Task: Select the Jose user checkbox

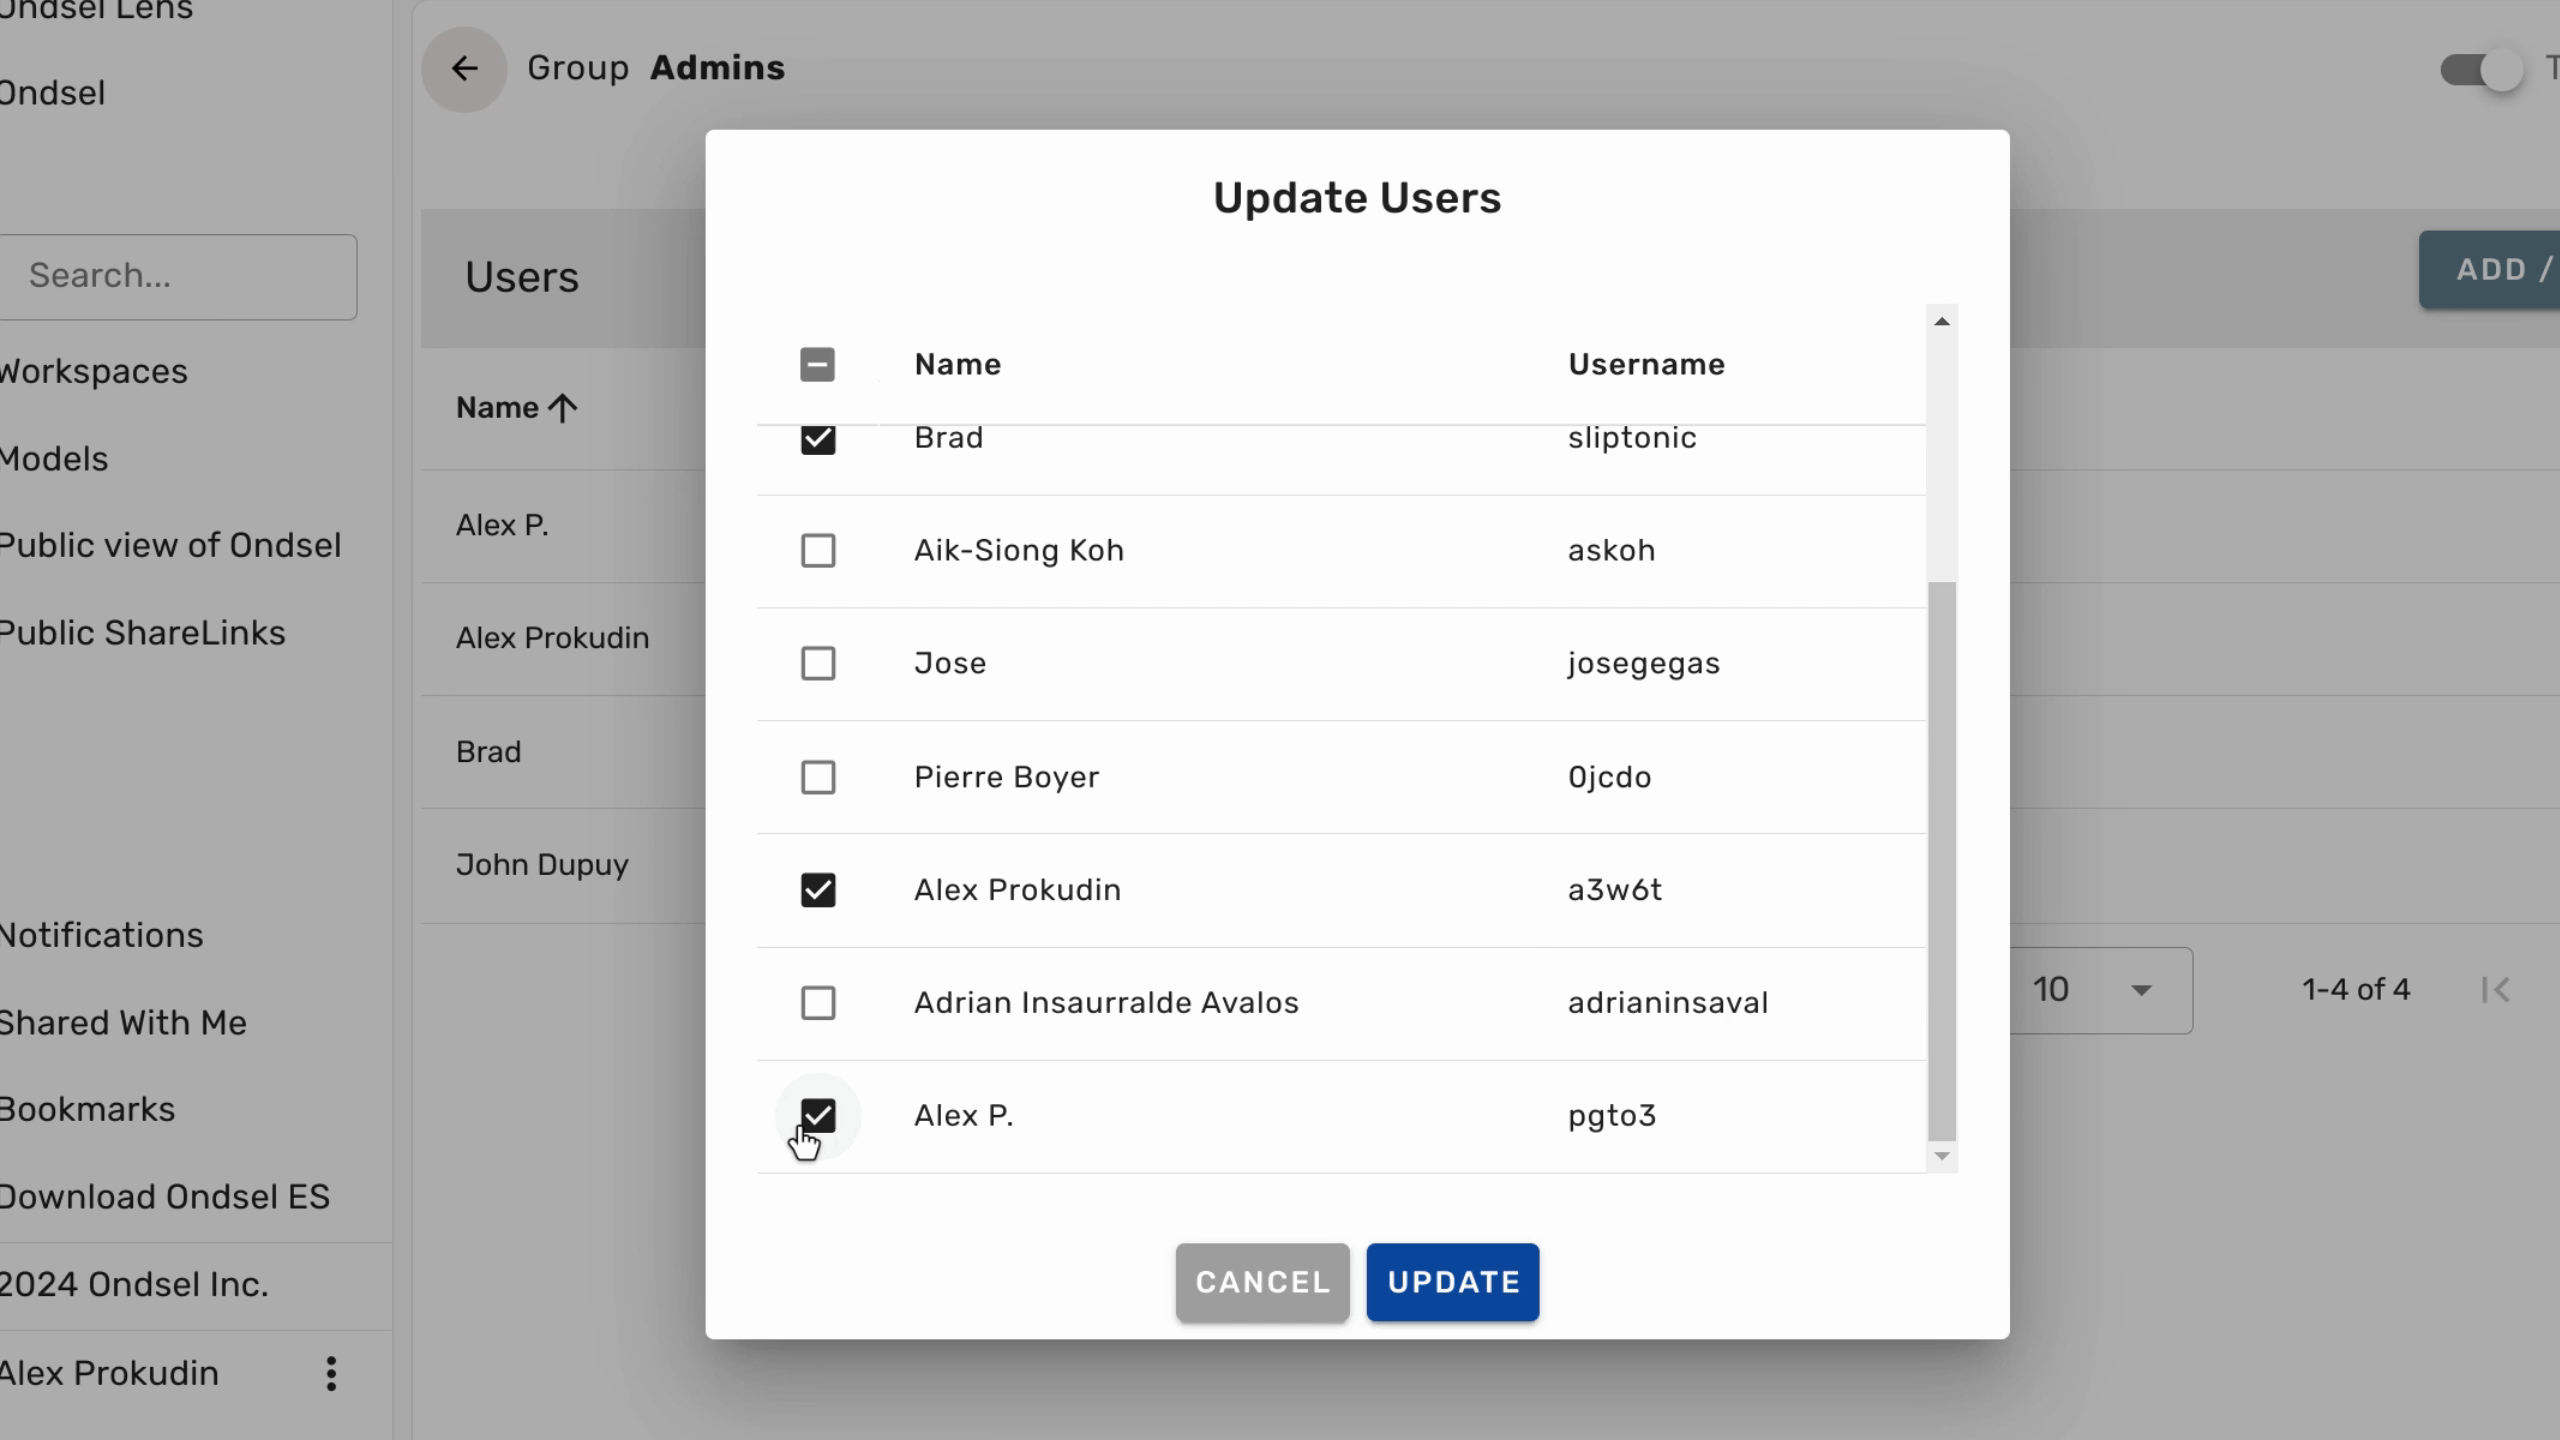Action: [x=818, y=664]
